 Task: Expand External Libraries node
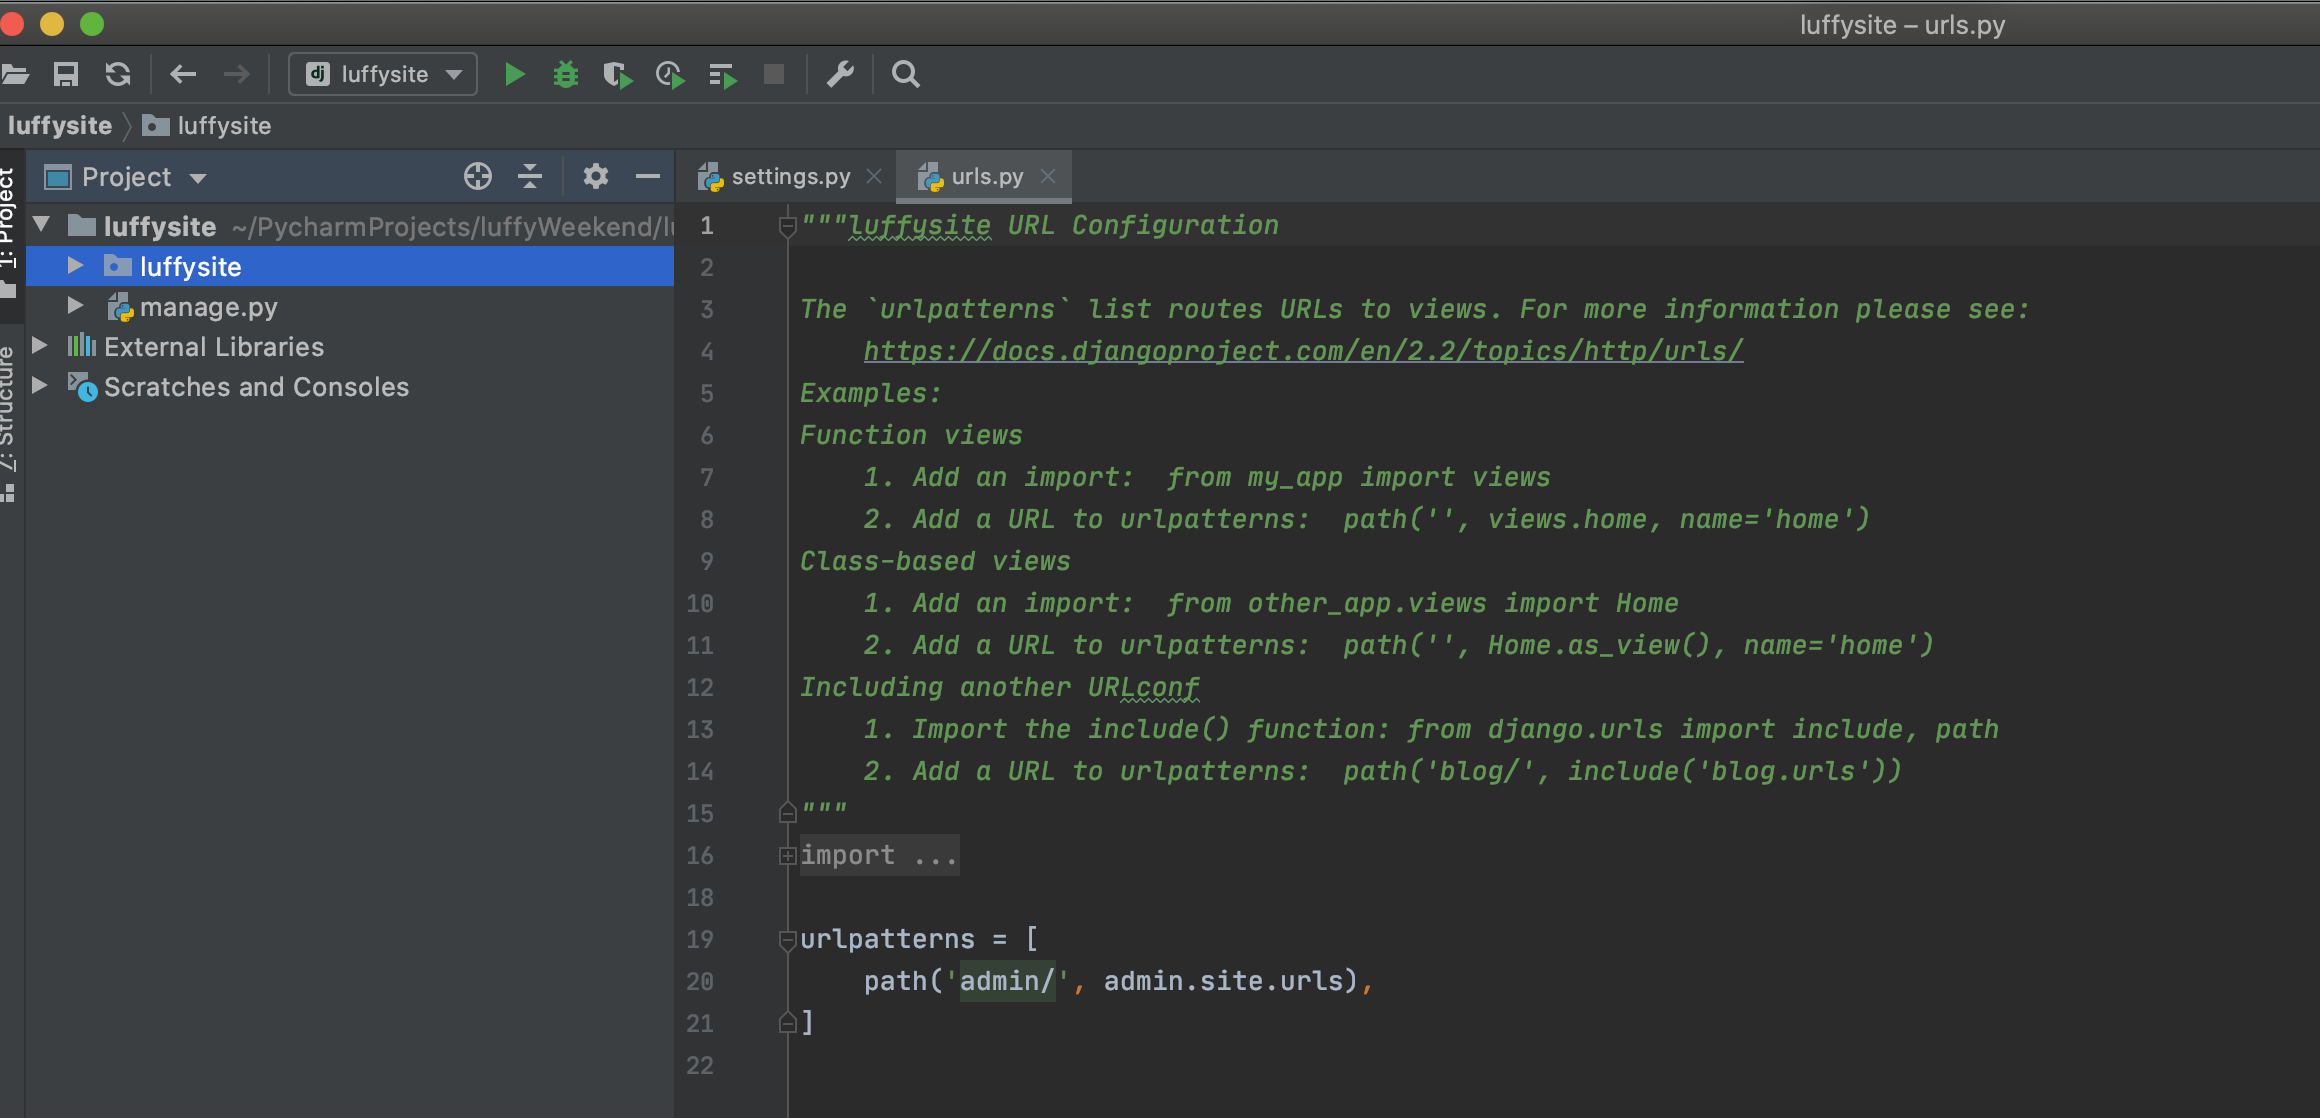[40, 345]
